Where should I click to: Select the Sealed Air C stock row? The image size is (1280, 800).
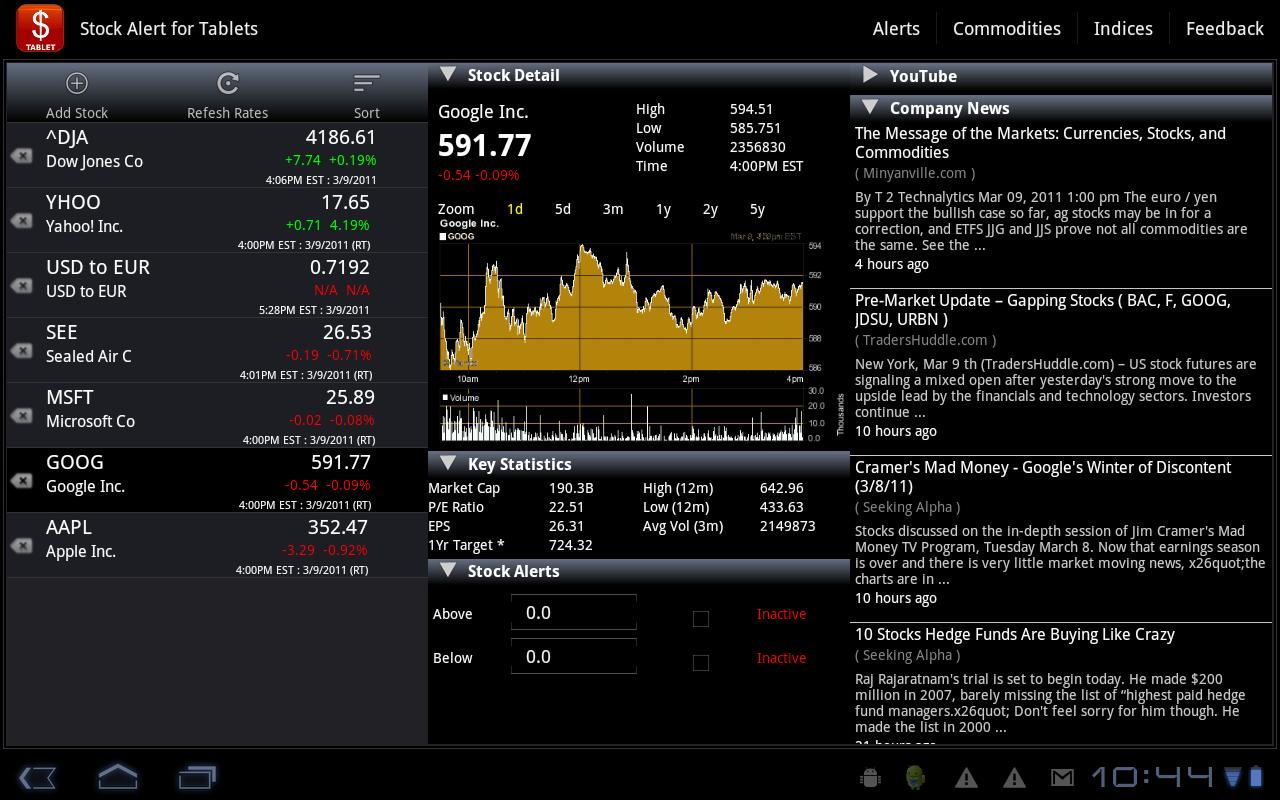[217, 350]
